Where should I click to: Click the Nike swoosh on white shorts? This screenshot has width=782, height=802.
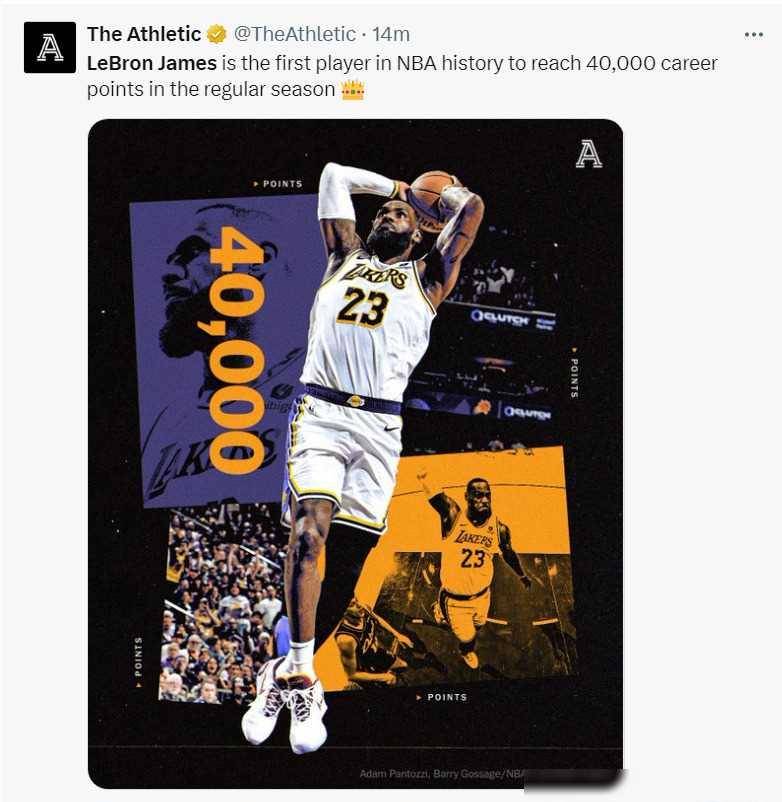[x=391, y=429]
